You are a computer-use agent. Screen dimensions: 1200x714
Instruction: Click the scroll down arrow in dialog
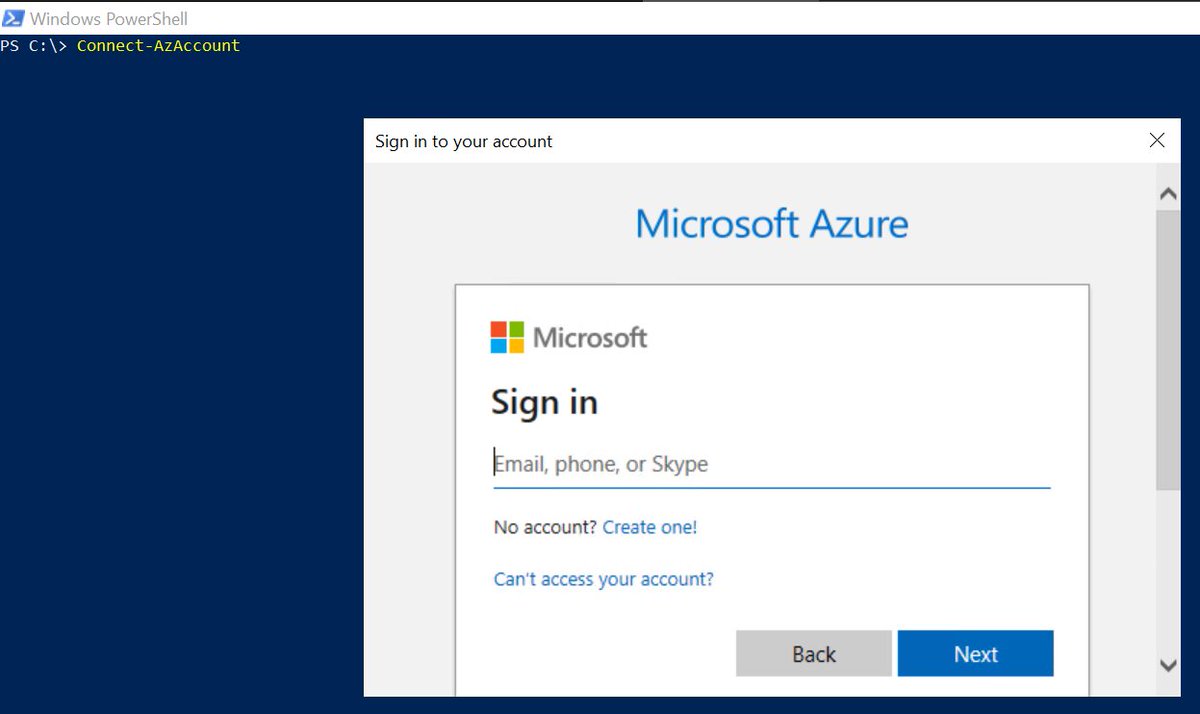(x=1168, y=665)
